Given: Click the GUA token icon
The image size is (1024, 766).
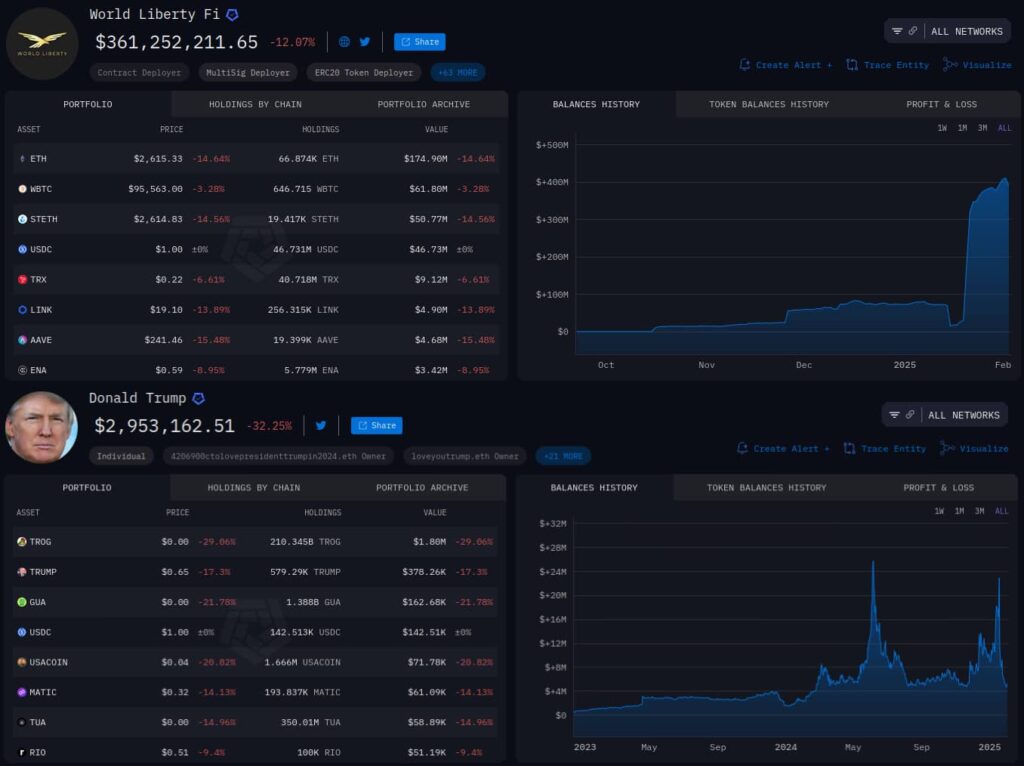Looking at the screenshot, I should coord(22,601).
